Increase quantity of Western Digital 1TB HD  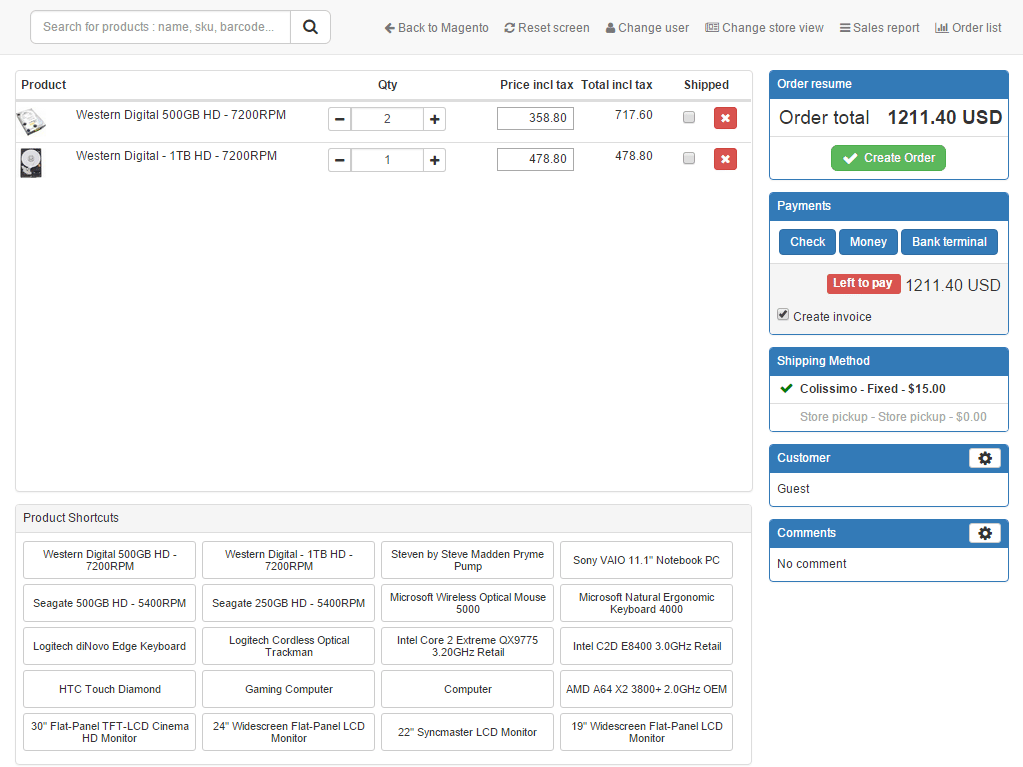coord(435,160)
